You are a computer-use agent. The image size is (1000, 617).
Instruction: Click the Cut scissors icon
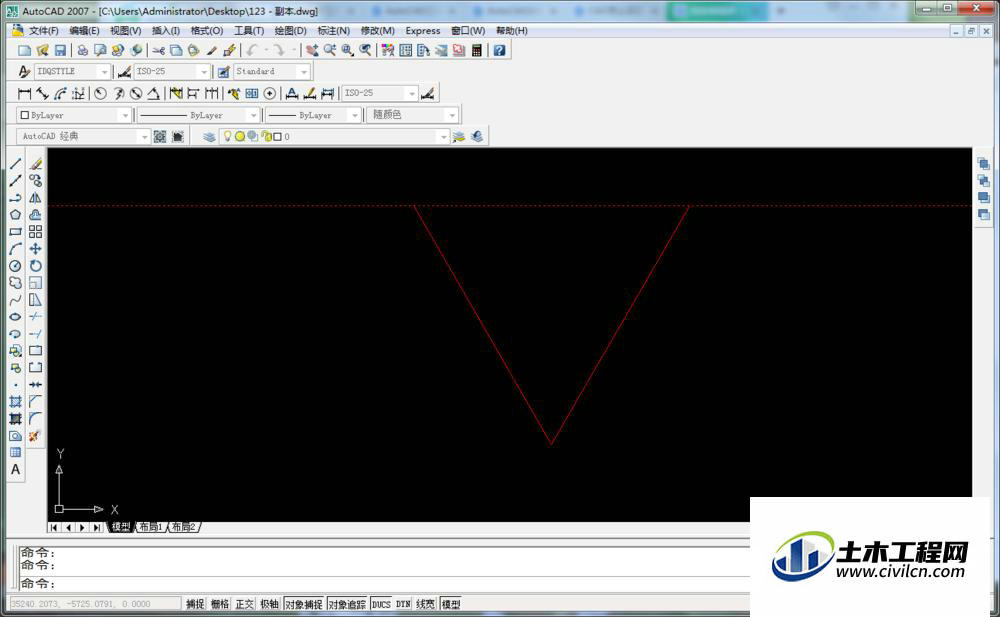click(158, 50)
